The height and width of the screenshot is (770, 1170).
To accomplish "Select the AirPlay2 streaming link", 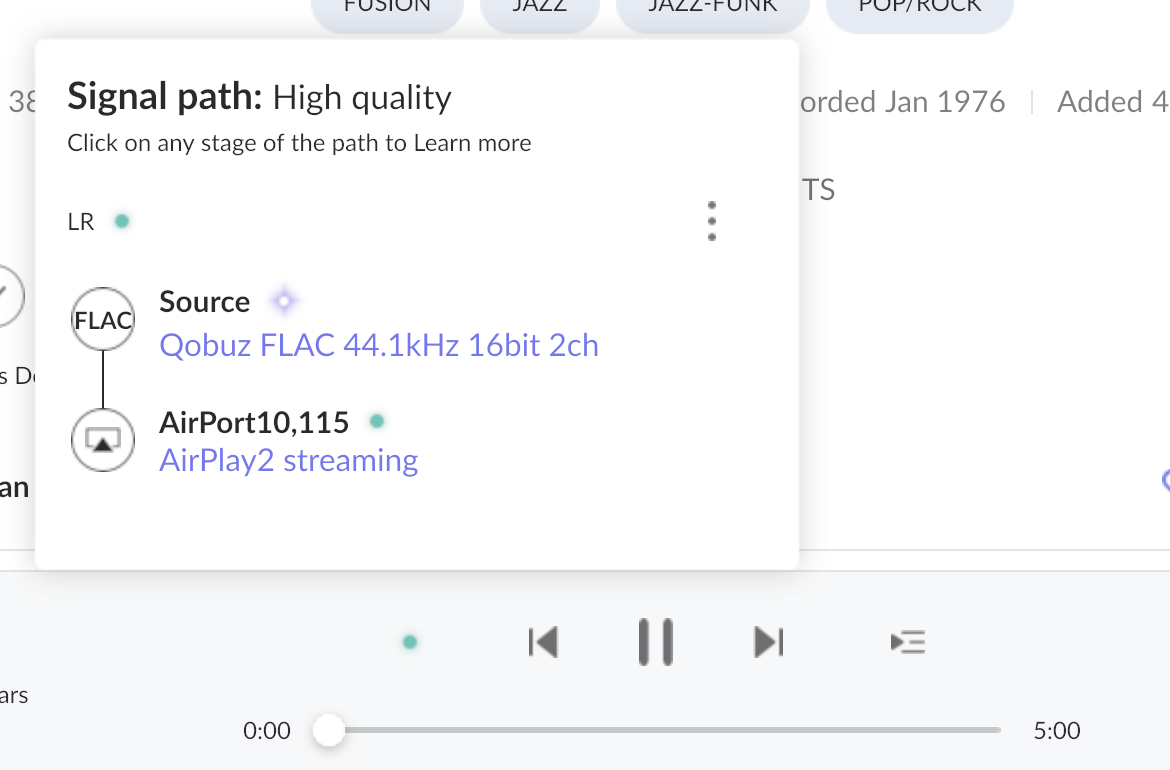I will pos(288,461).
